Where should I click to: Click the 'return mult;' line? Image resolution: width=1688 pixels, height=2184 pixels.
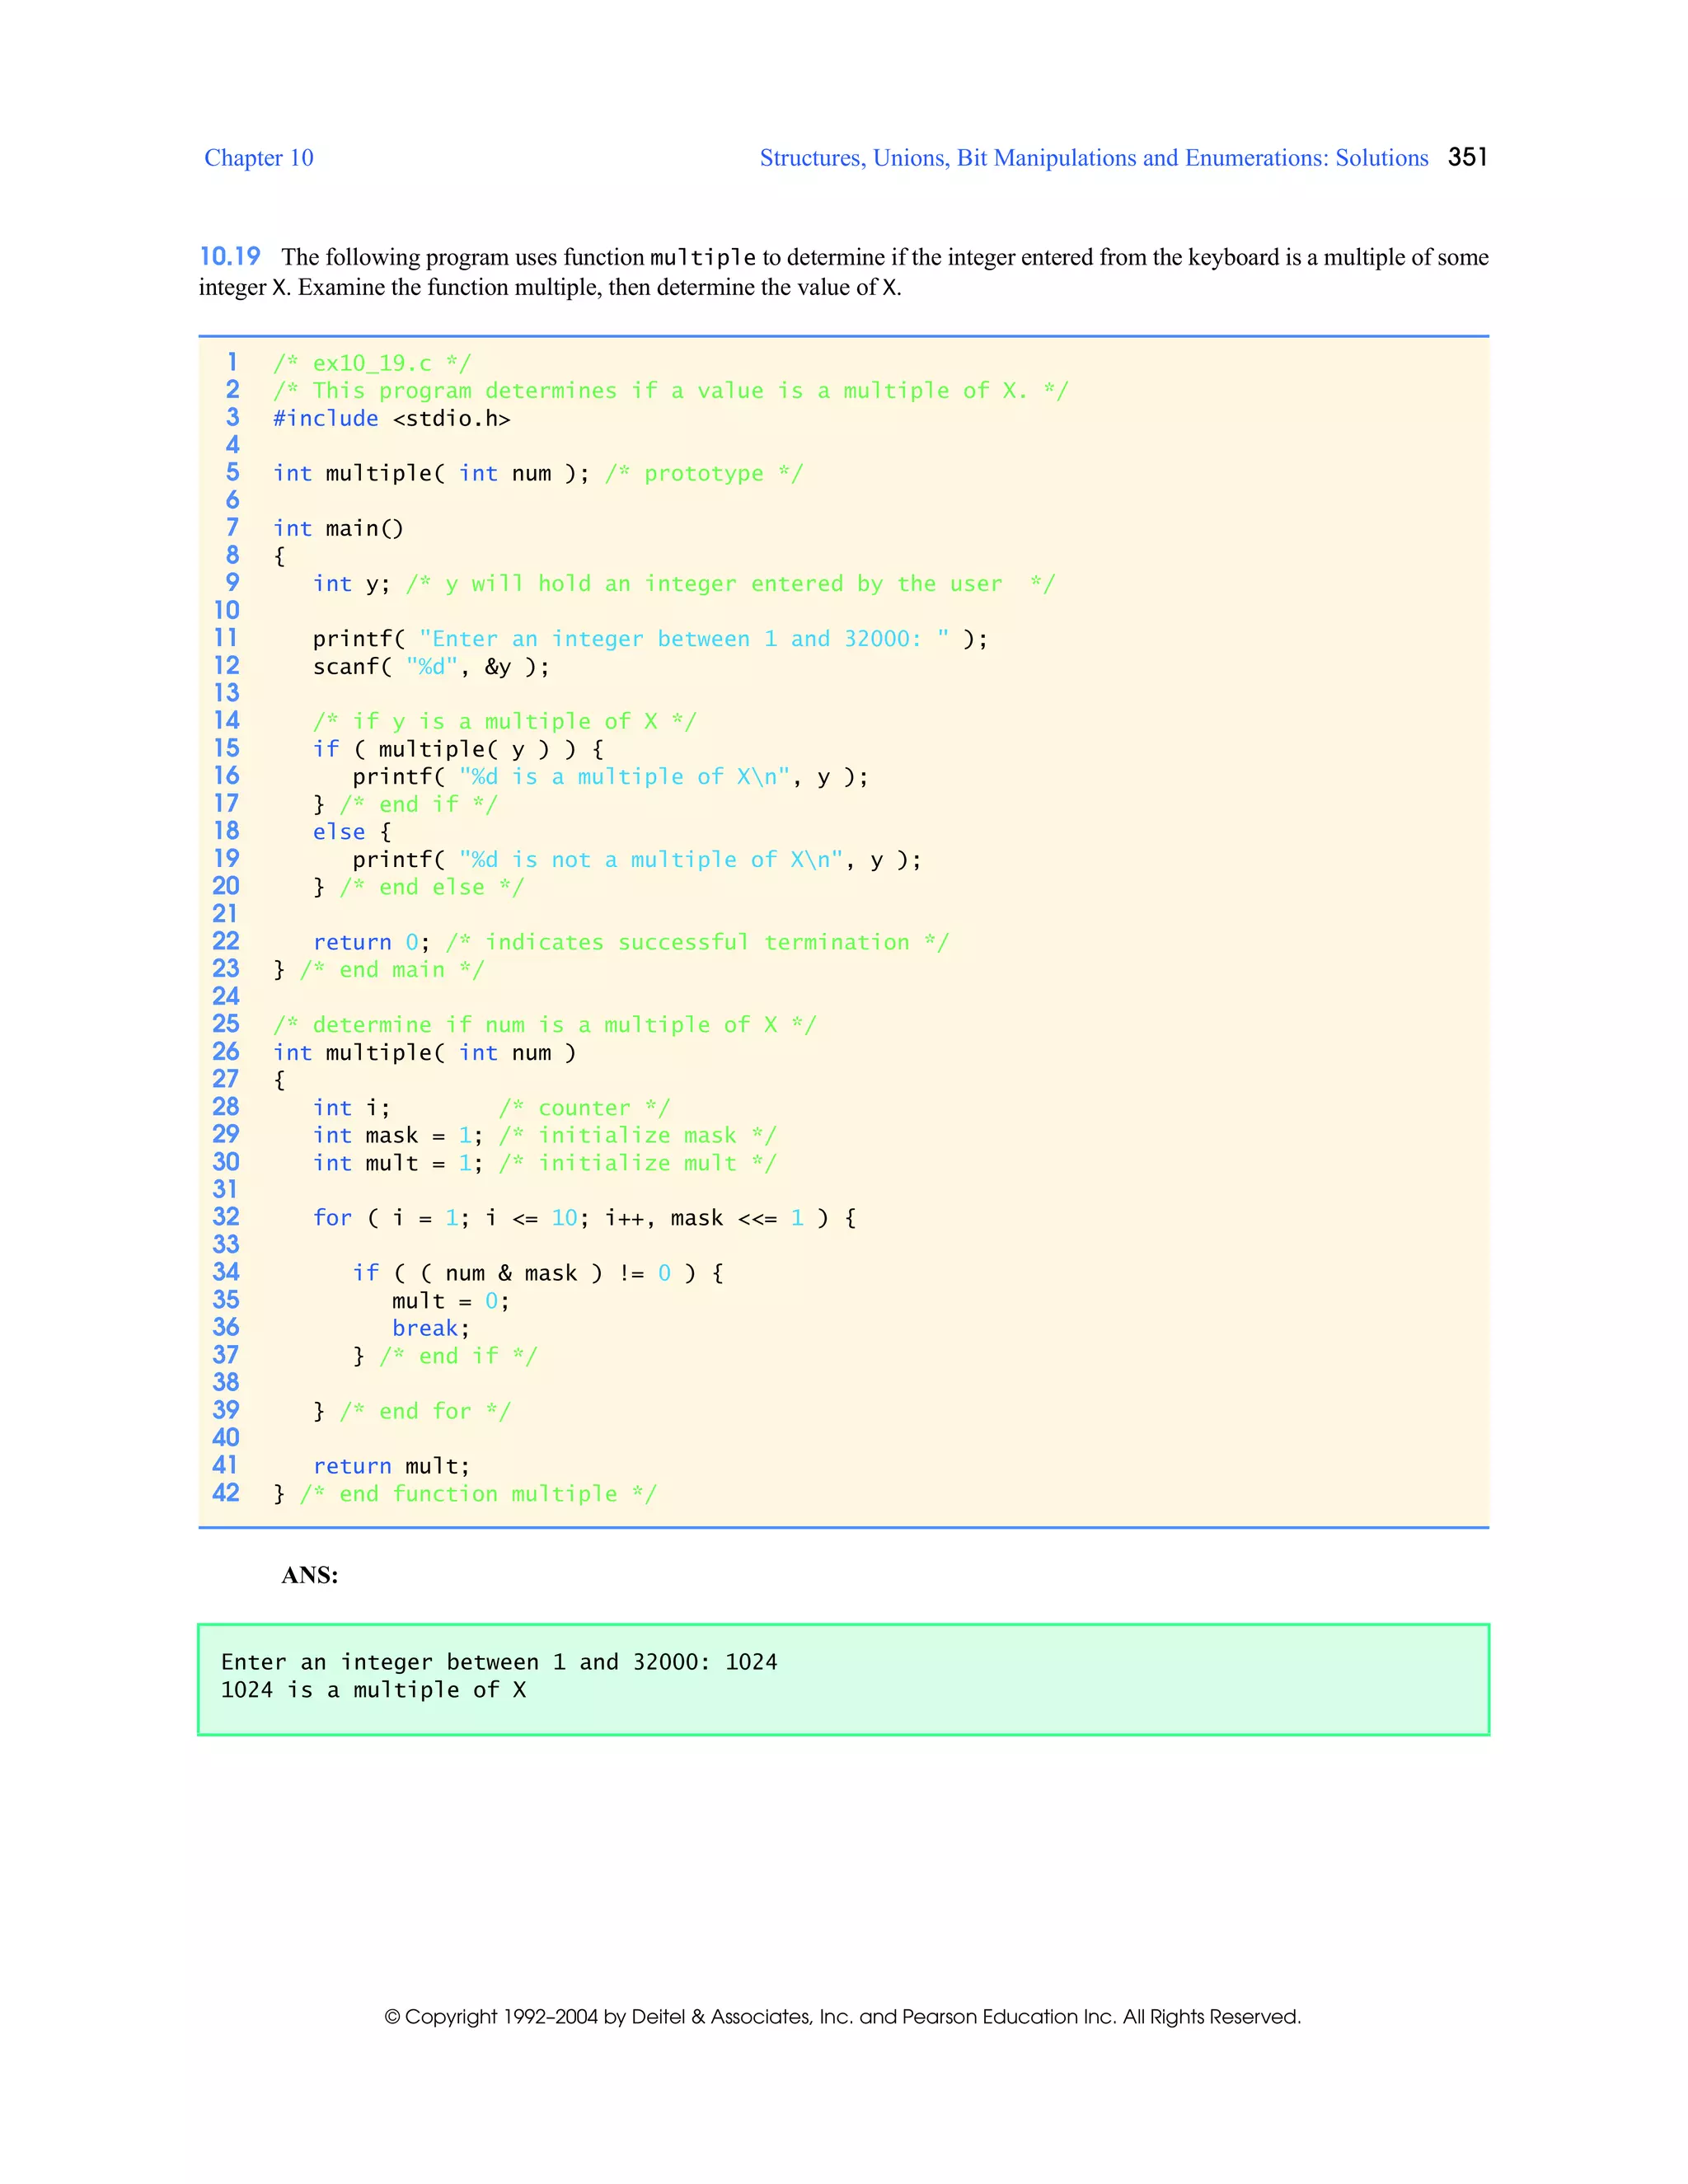391,1466
